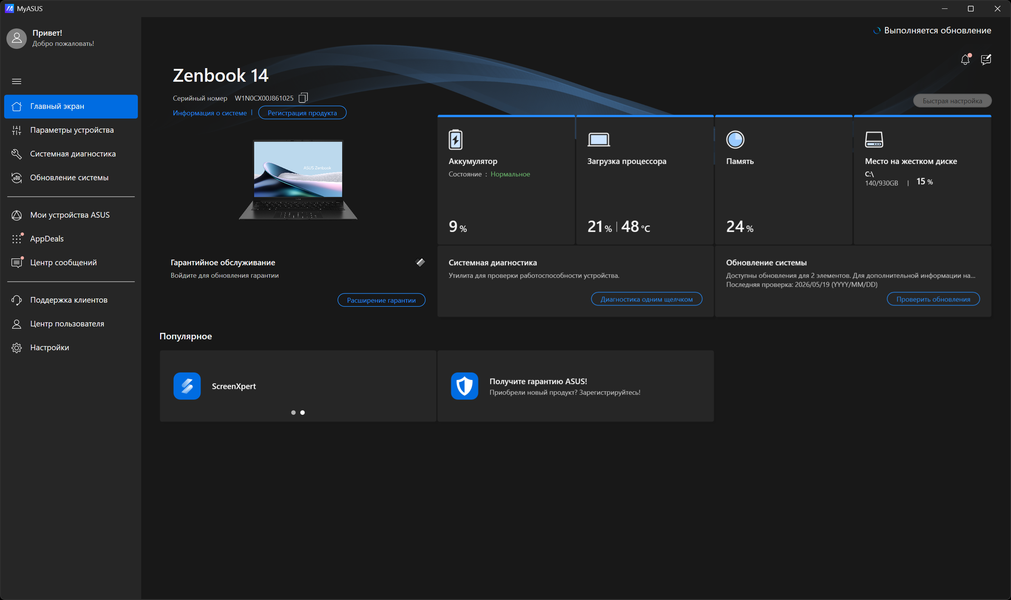Open Системная диагностика in the sidebar
1011x600 pixels.
point(71,154)
